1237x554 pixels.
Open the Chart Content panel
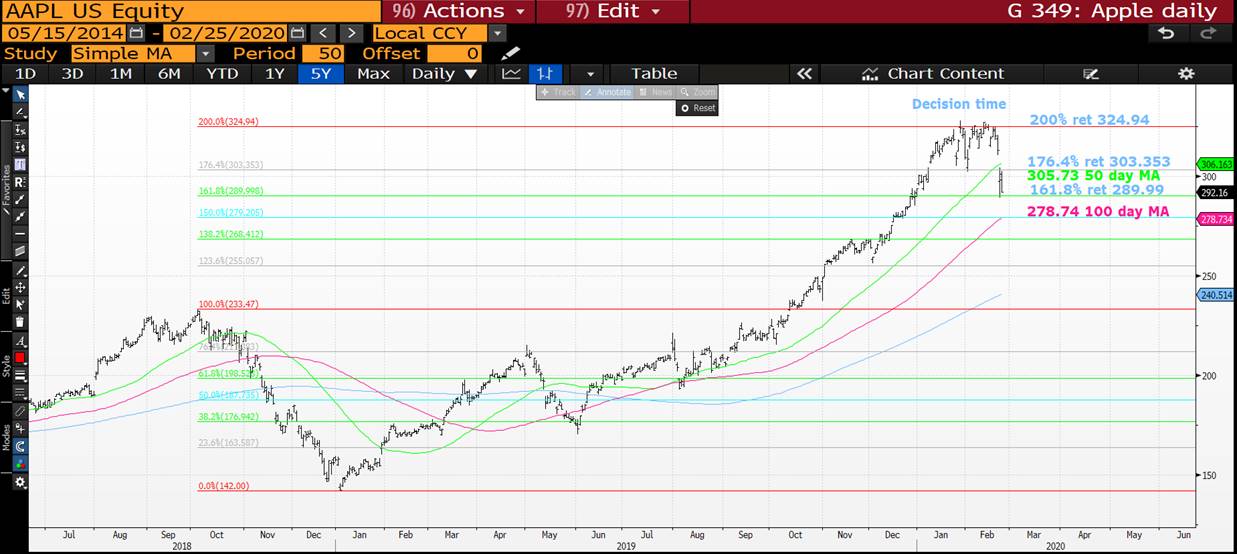click(932, 73)
